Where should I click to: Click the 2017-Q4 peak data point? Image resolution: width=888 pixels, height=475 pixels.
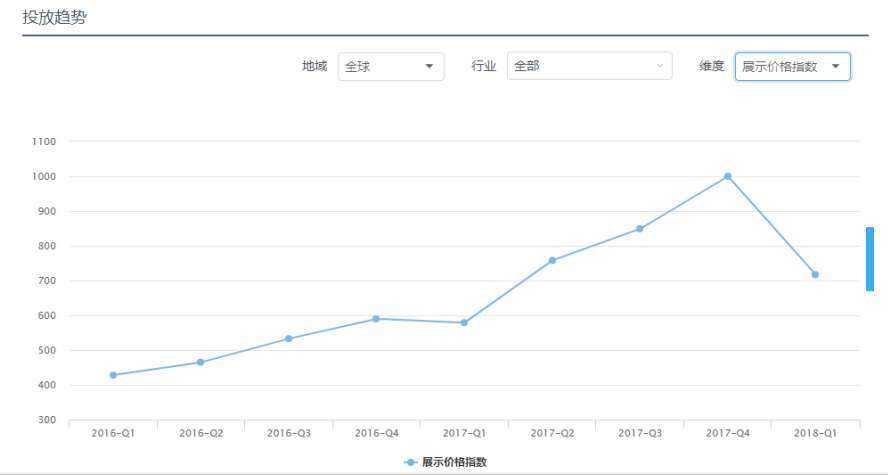[x=728, y=177]
